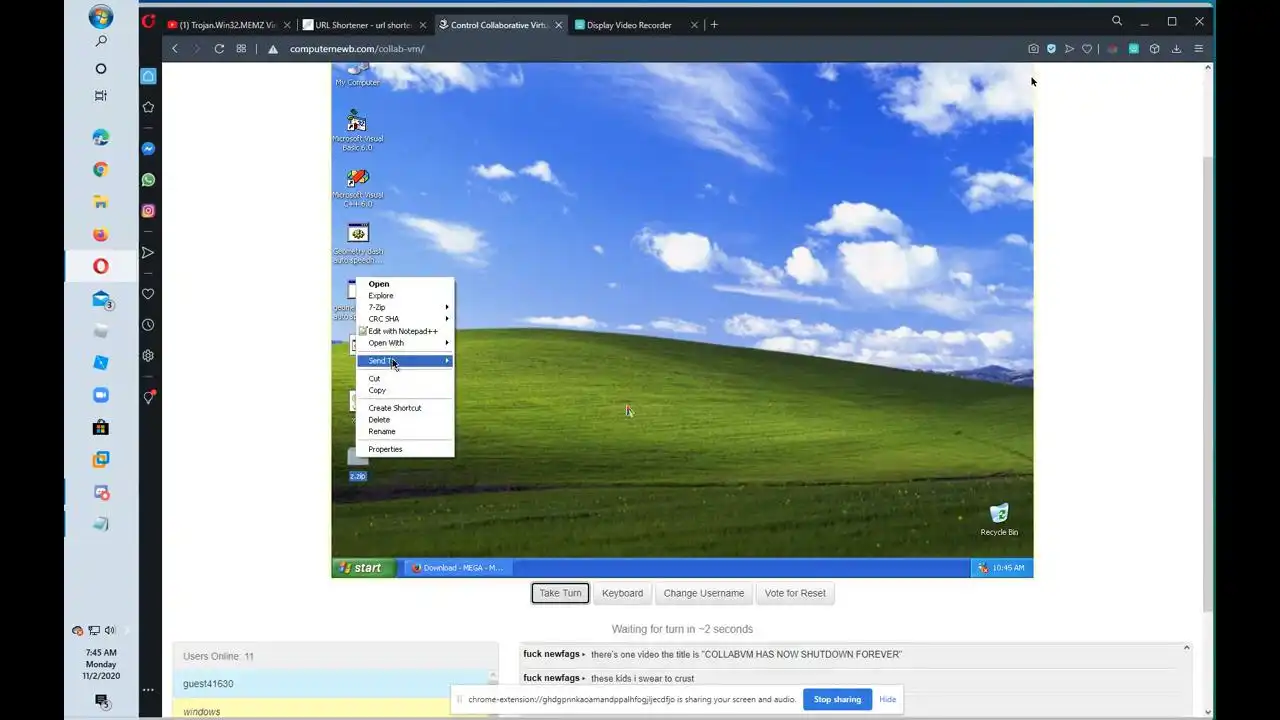Viewport: 1280px width, 720px height.
Task: Select Rename in the context menu
Action: [405, 432]
